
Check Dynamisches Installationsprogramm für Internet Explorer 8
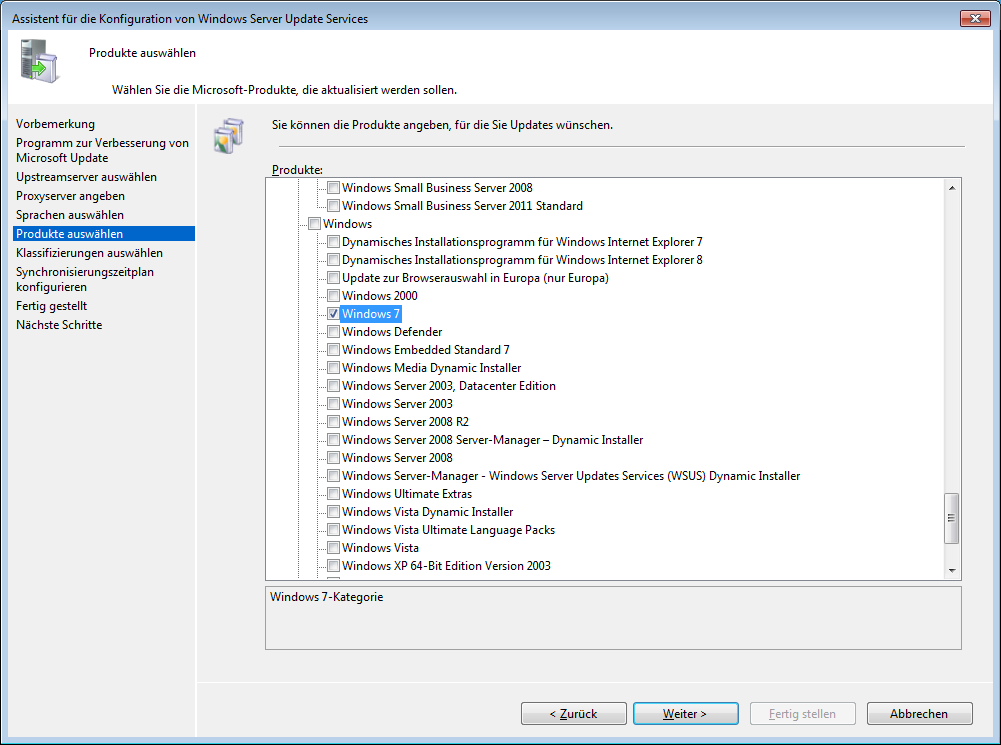(x=333, y=260)
